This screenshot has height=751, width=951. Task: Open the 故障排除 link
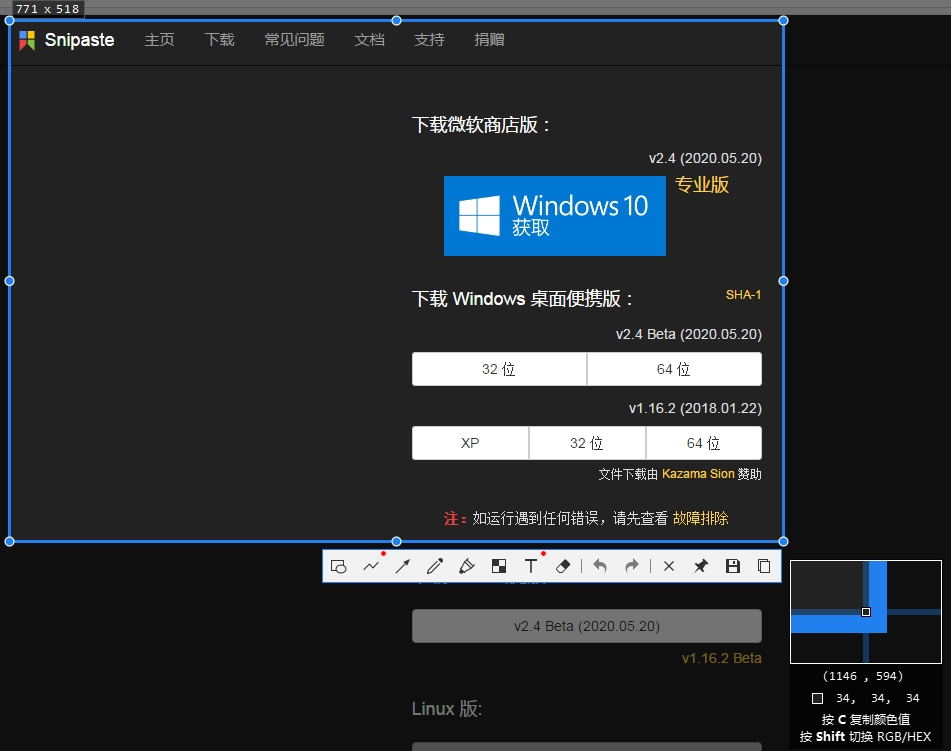coord(700,518)
